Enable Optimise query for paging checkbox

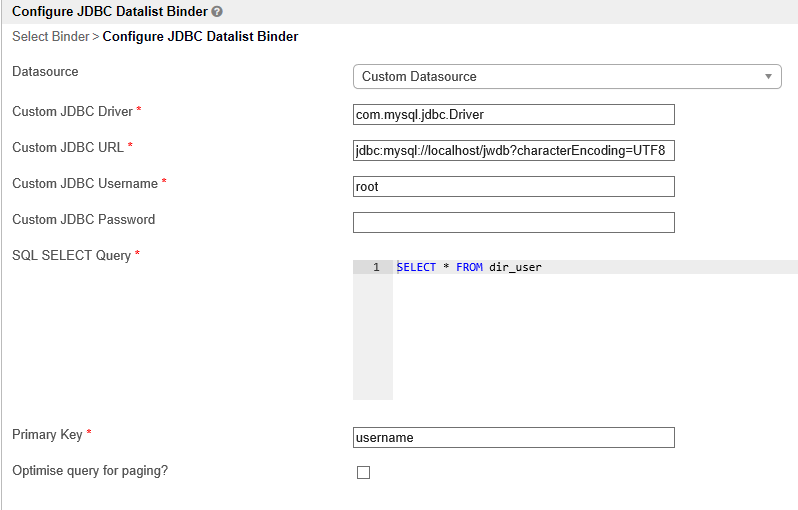click(x=364, y=473)
